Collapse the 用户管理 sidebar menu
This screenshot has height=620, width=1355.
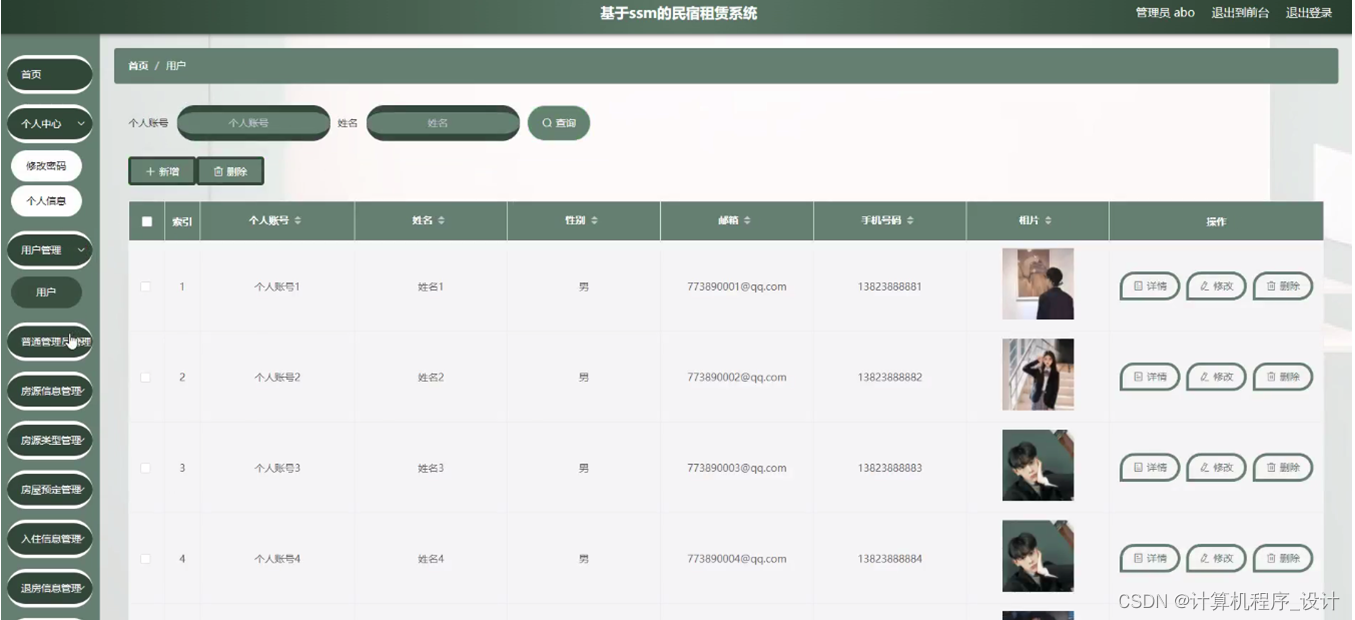click(x=50, y=250)
